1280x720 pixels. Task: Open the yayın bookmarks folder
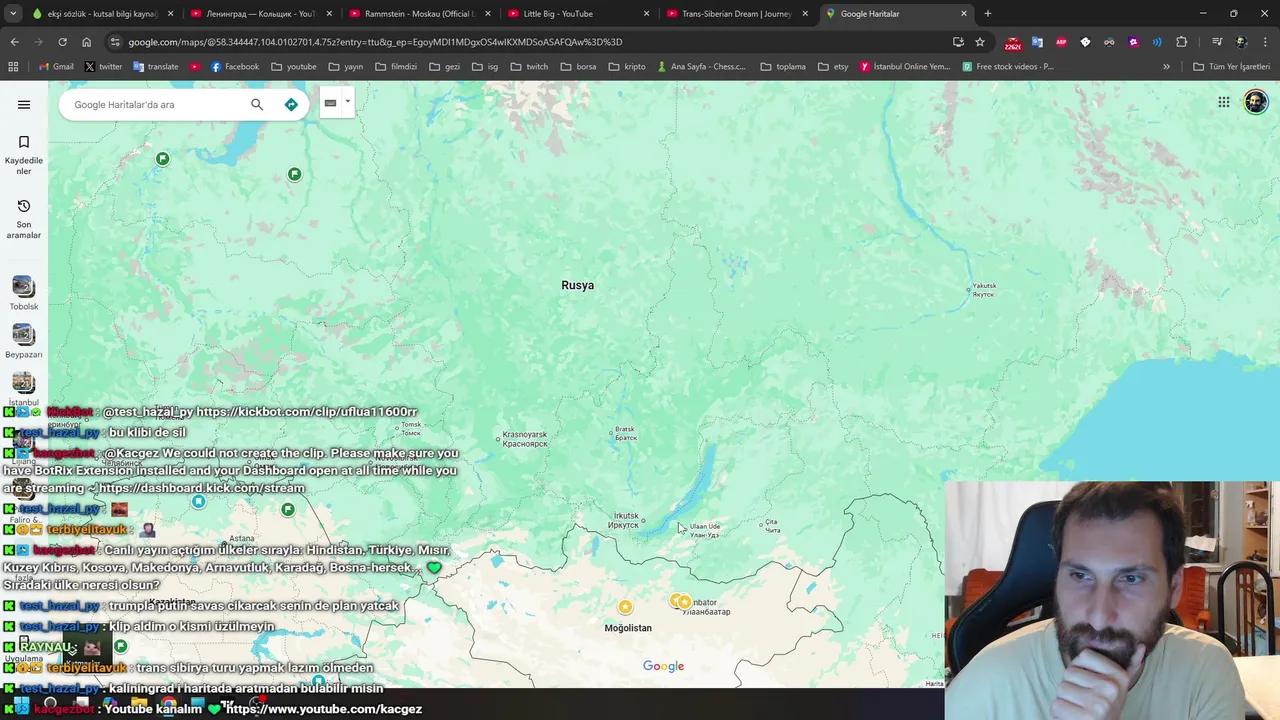[345, 67]
